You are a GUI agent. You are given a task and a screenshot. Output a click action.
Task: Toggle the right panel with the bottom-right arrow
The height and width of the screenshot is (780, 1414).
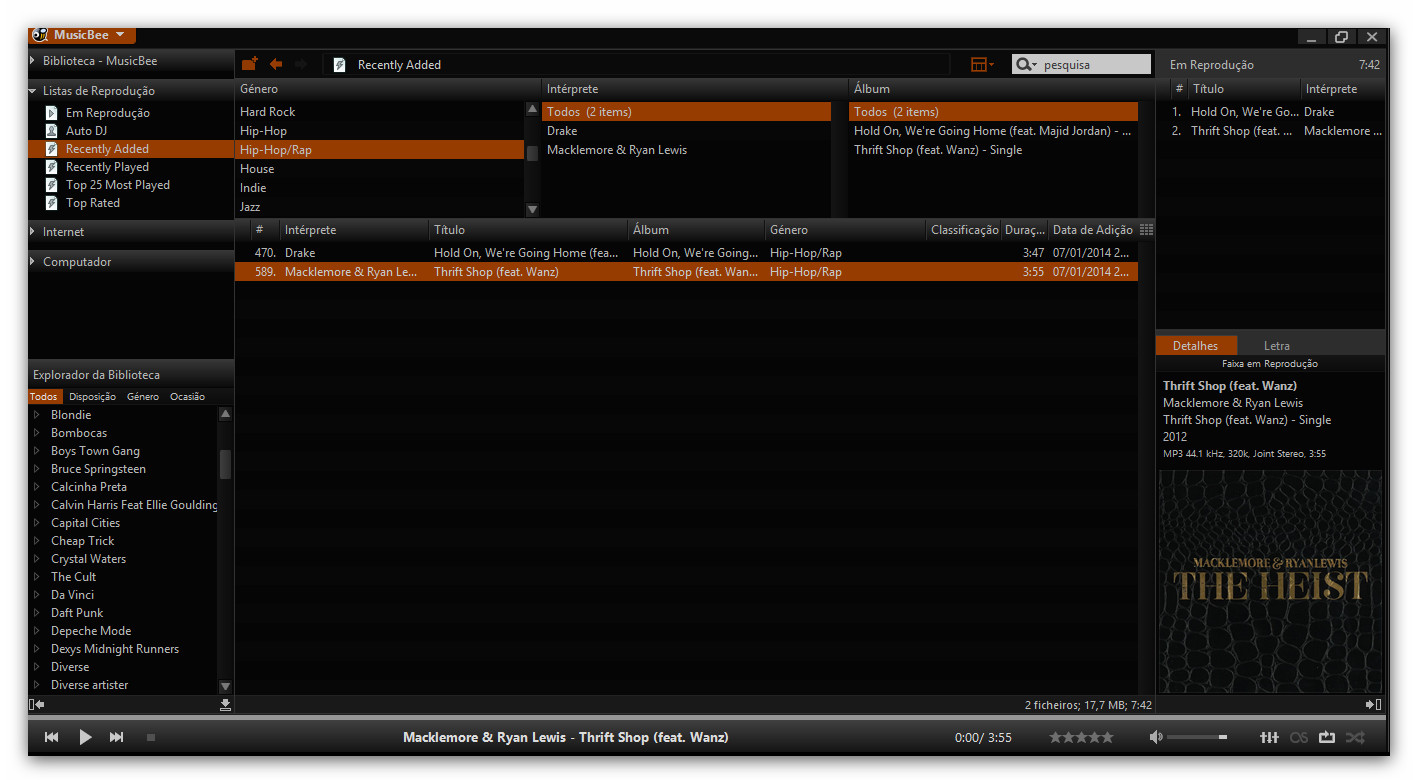click(x=1377, y=704)
